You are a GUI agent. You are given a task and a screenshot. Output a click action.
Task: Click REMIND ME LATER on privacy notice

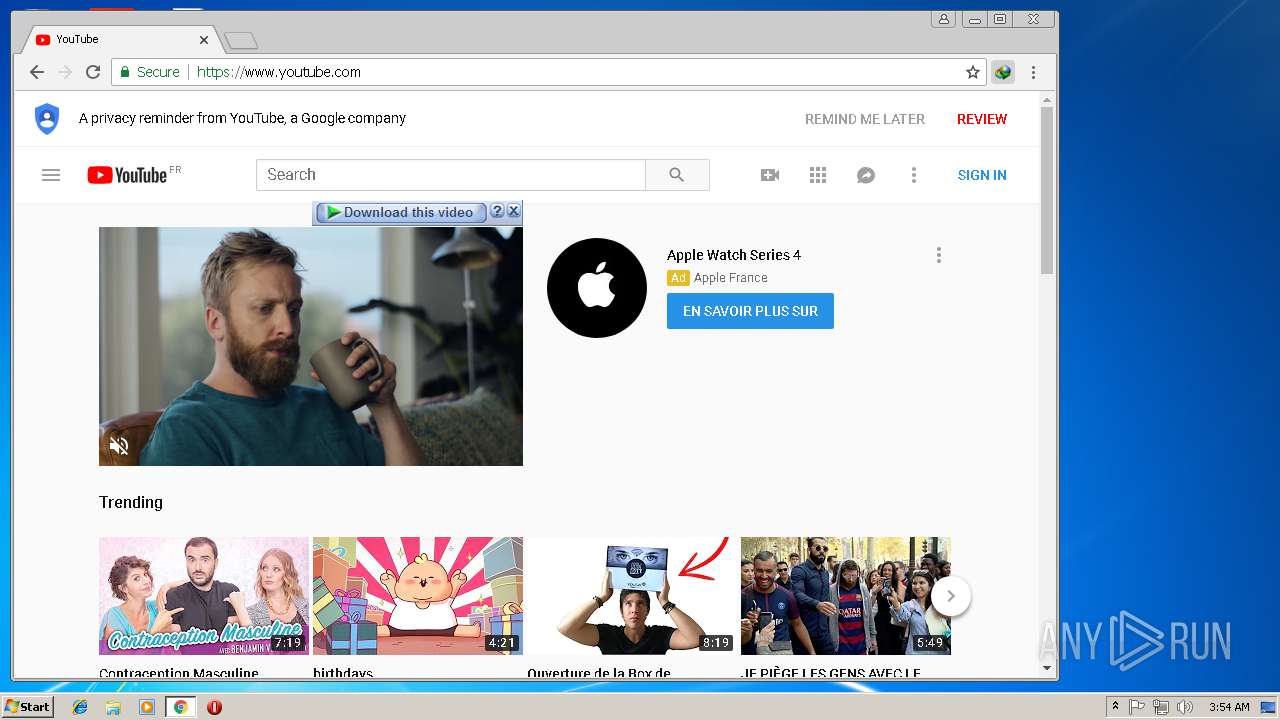tap(865, 119)
